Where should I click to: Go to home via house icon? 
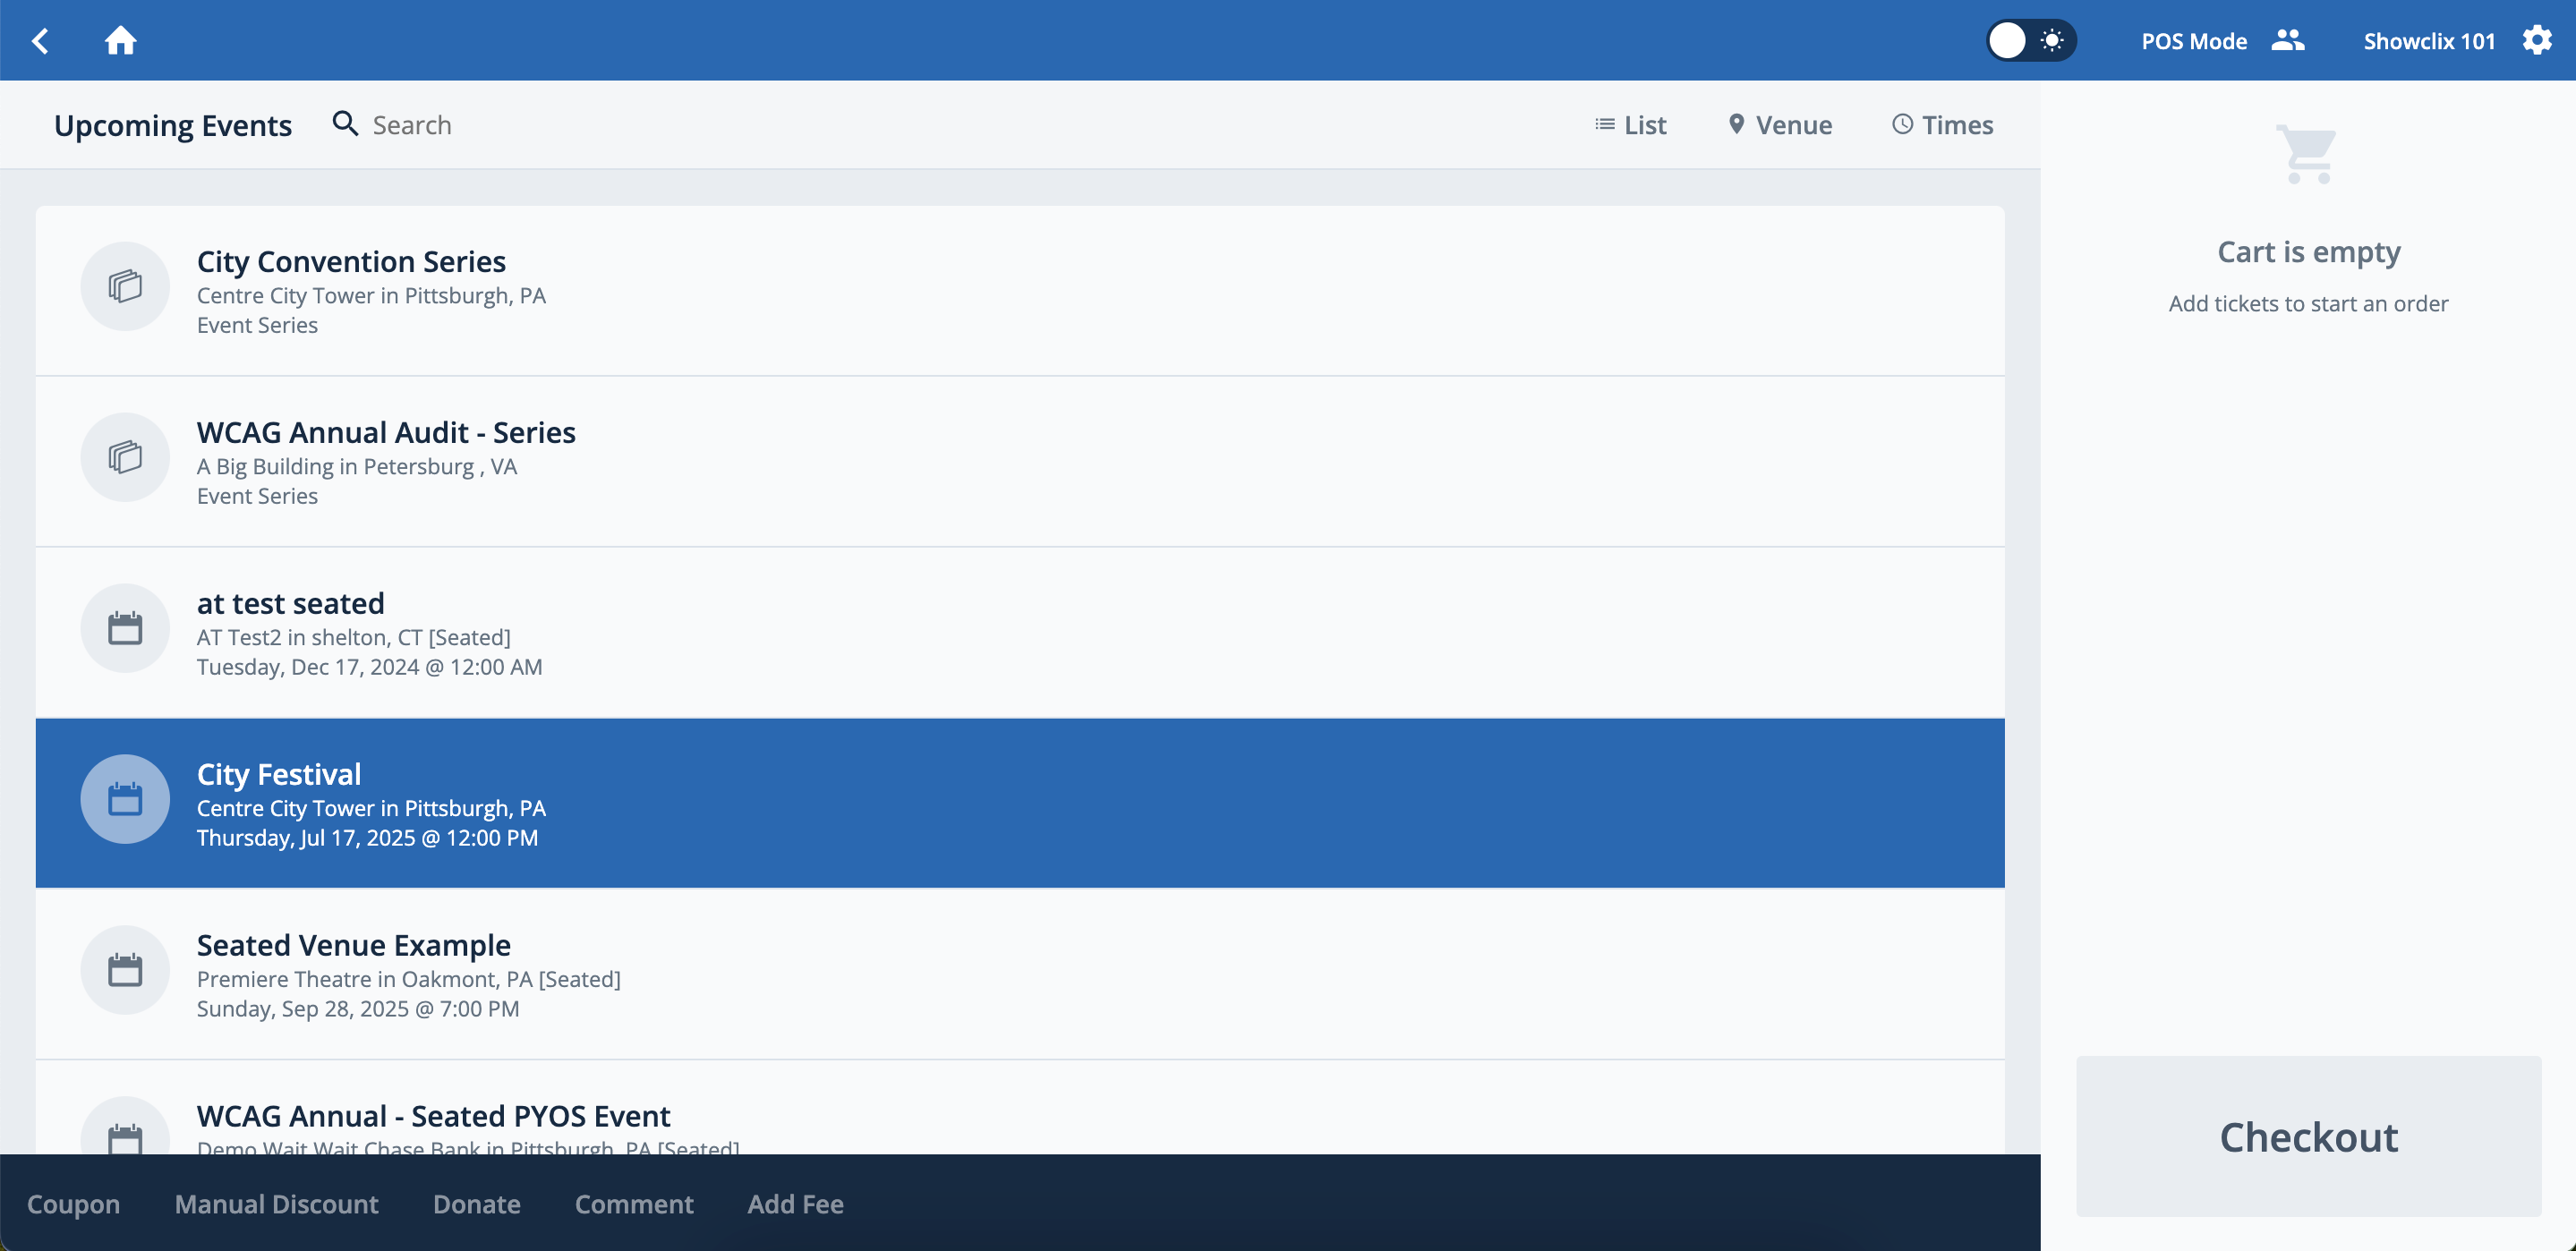[x=120, y=41]
